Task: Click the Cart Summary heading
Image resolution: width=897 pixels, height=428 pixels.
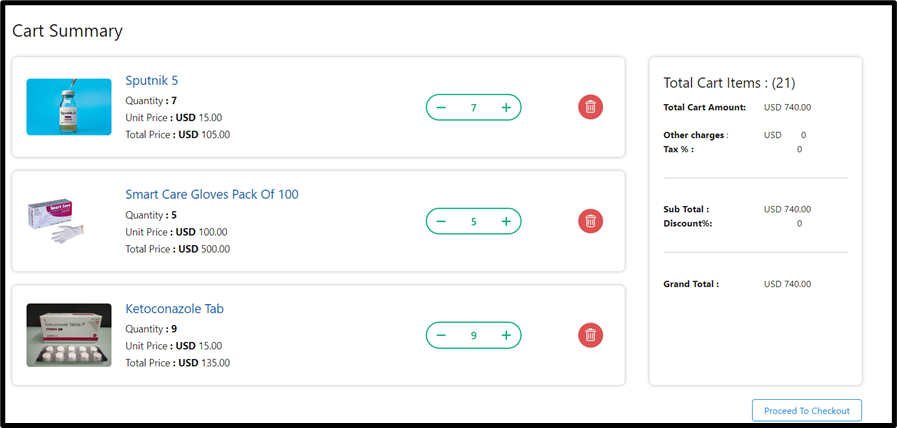Action: pyautogui.click(x=67, y=31)
